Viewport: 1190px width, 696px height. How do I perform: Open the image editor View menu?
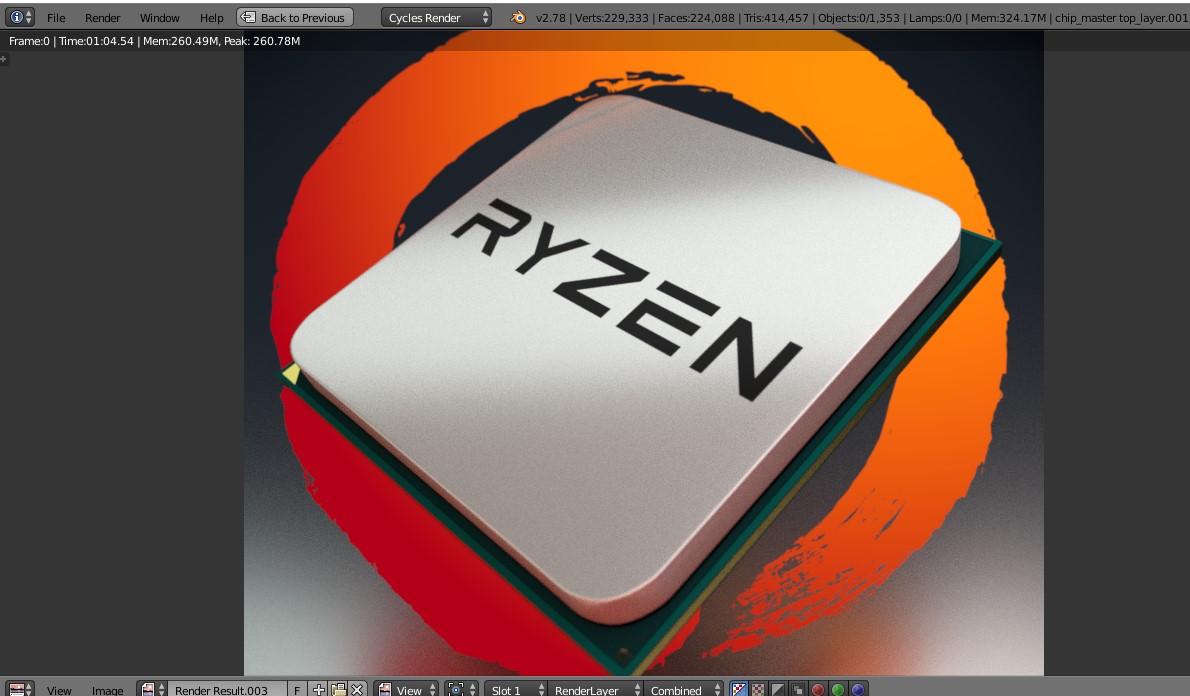click(59, 690)
